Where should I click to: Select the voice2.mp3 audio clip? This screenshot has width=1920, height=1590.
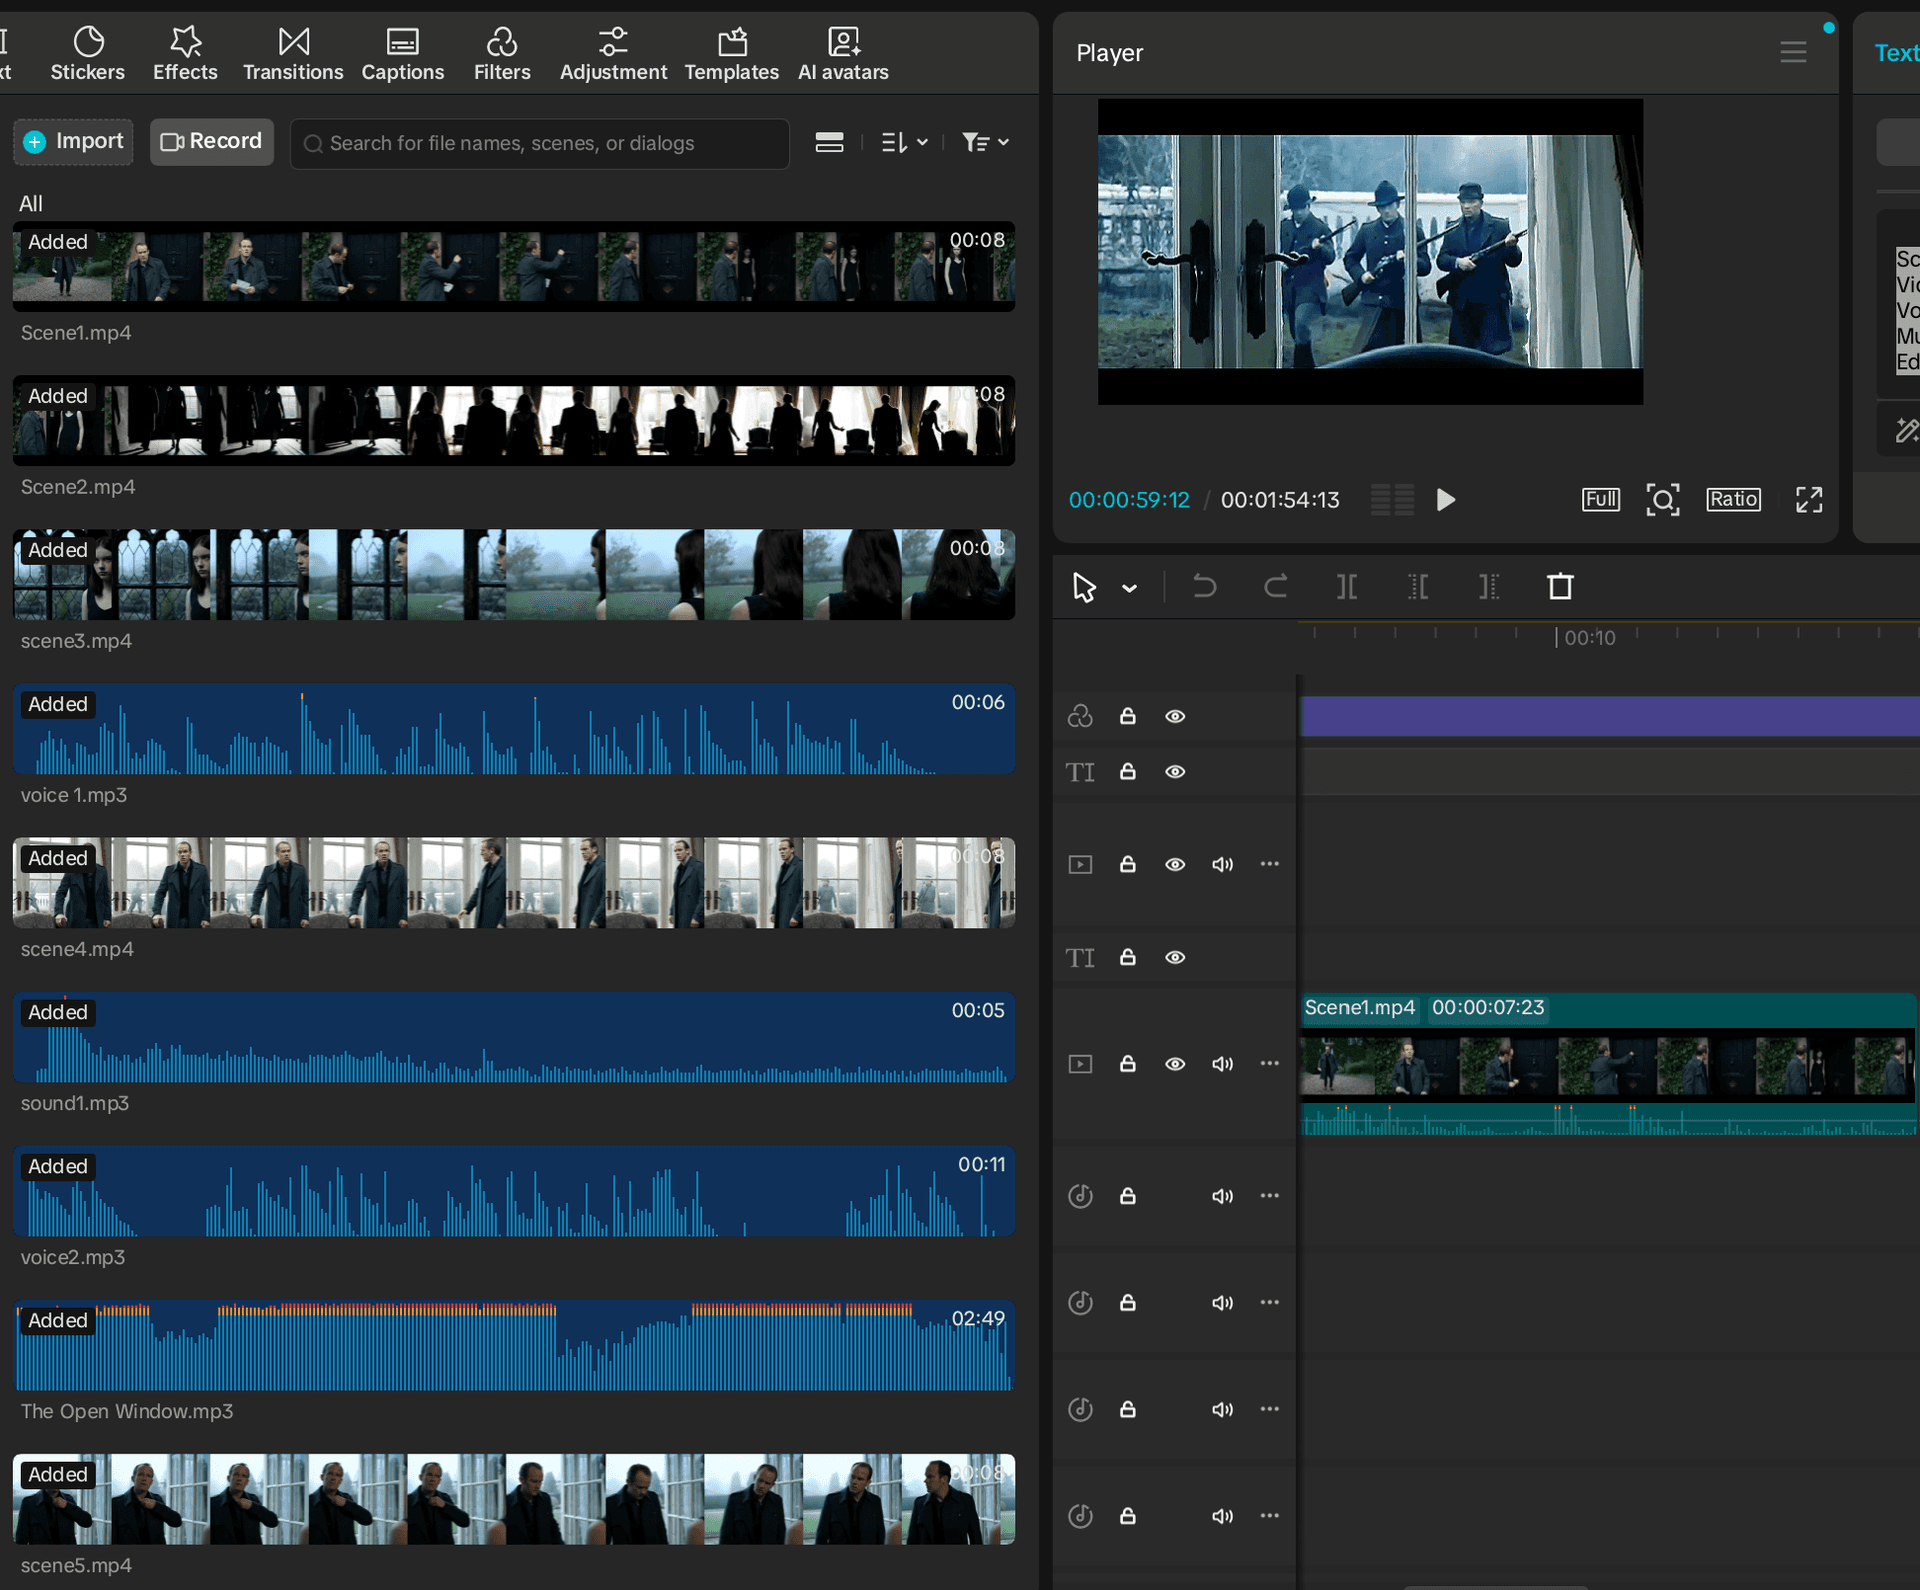pos(514,1190)
